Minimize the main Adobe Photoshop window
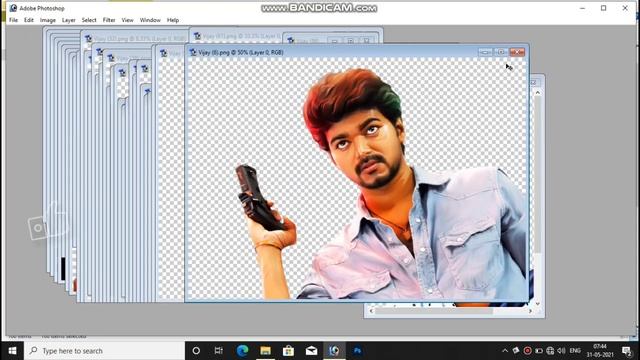This screenshot has width=640, height=360. [x=582, y=8]
